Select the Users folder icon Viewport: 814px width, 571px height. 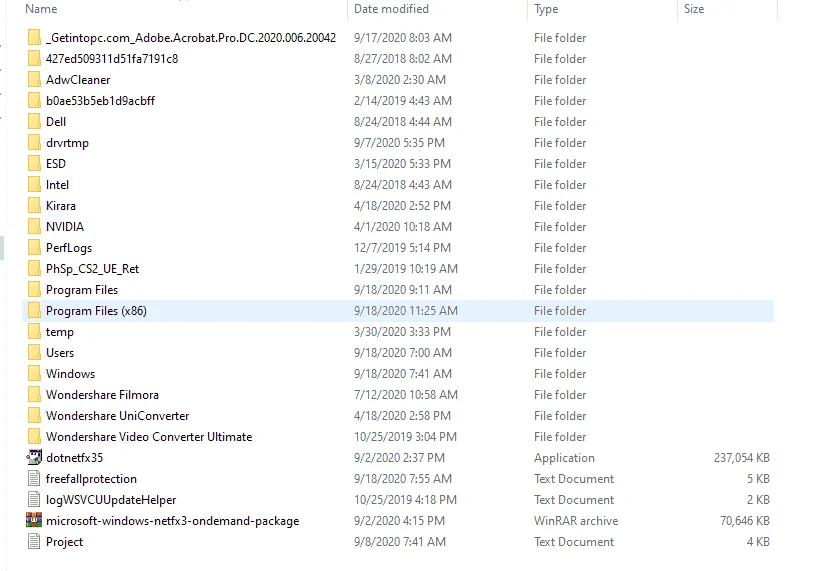[x=34, y=352]
